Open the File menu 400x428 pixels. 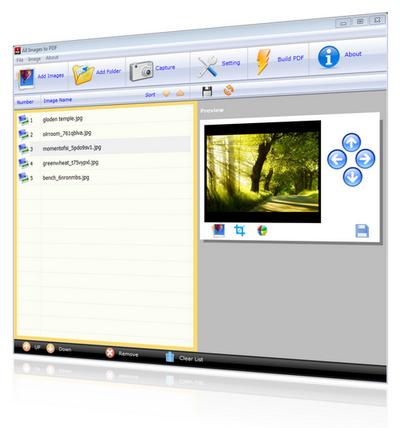coord(20,60)
